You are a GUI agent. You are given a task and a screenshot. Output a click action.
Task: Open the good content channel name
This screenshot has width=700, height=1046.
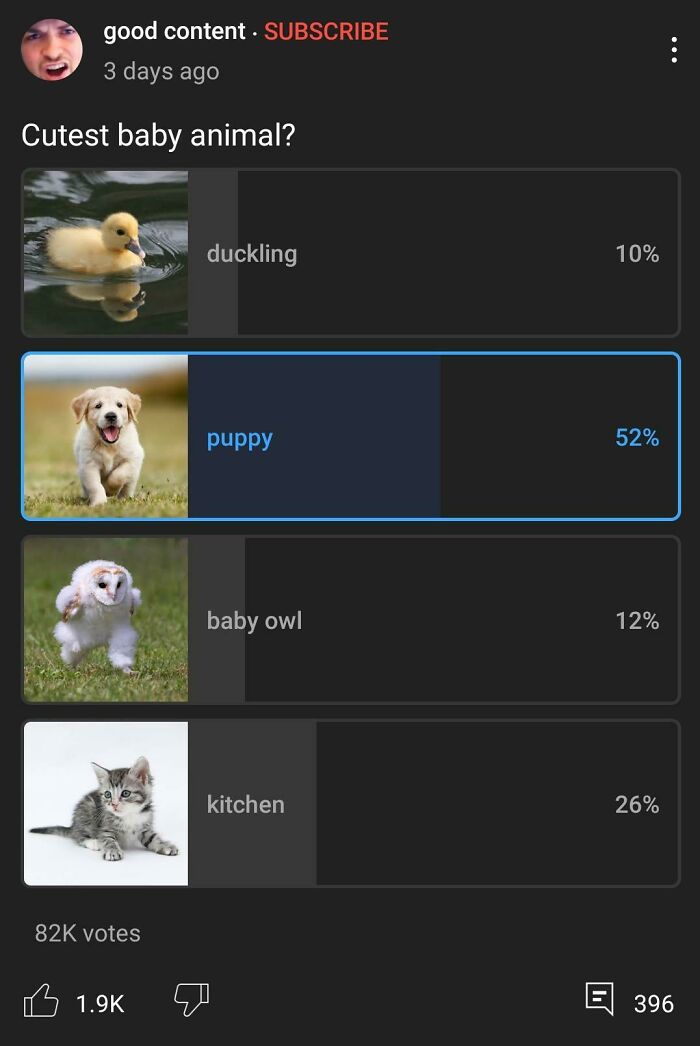pyautogui.click(x=174, y=32)
